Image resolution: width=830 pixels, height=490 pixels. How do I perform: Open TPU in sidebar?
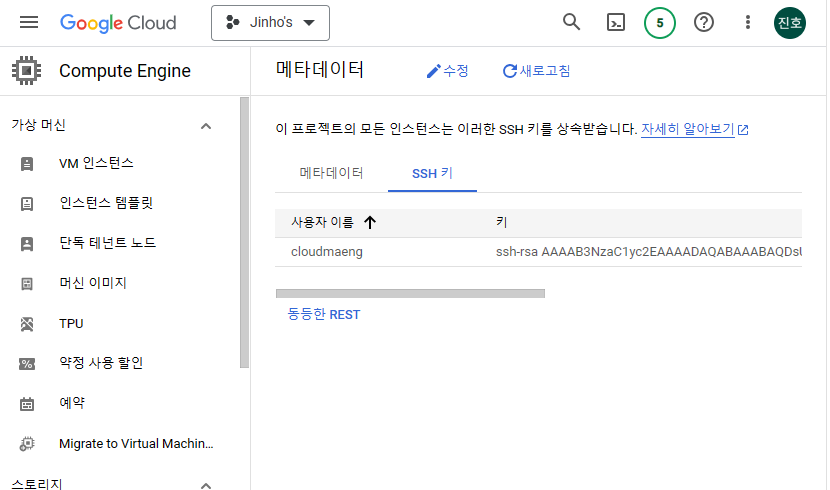click(71, 323)
